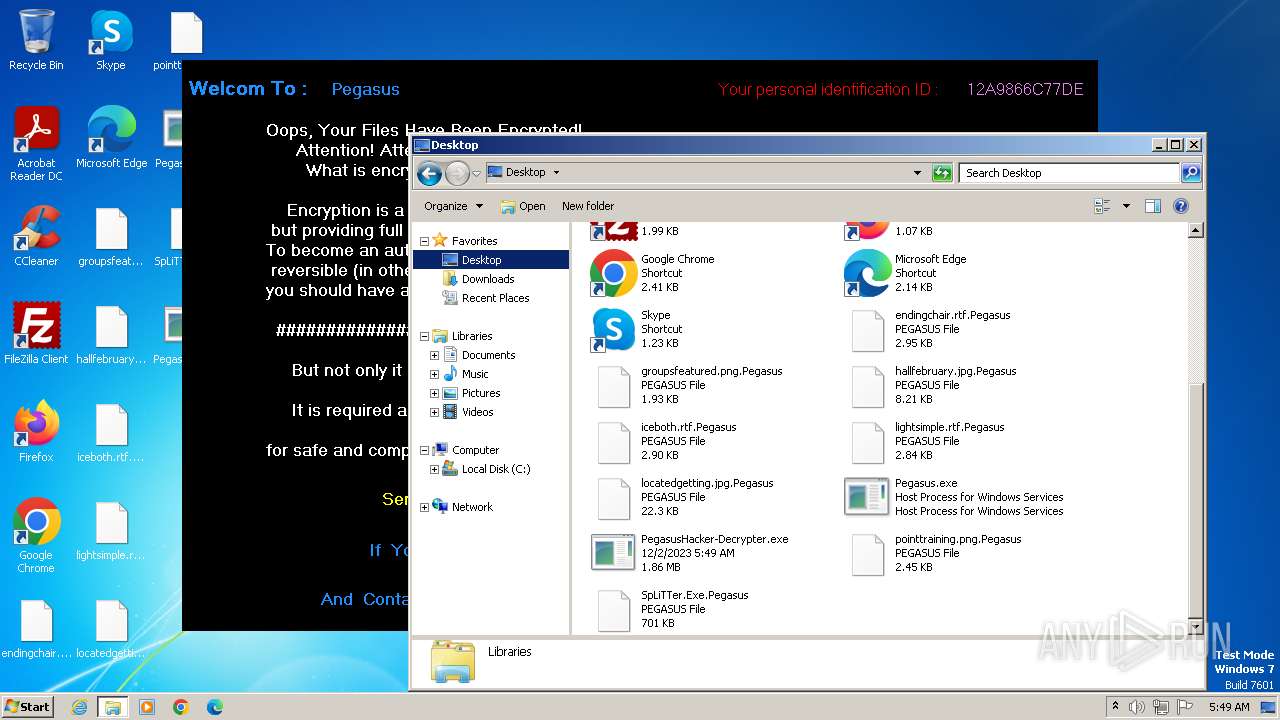Select groupsfeatured file icon on desktop
The width and height of the screenshot is (1280, 720).
pyautogui.click(x=111, y=238)
